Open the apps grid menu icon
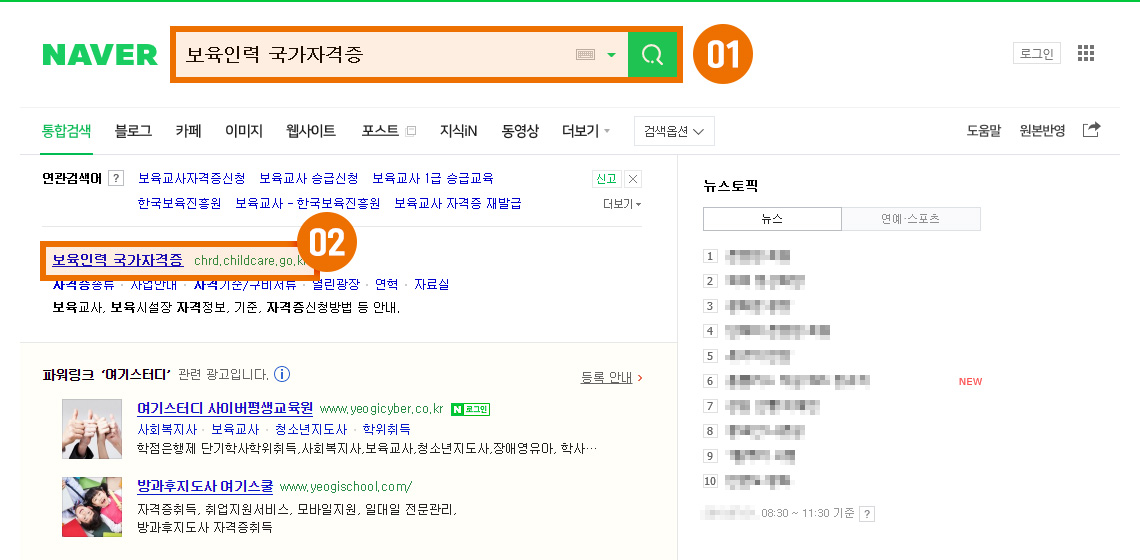This screenshot has height=560, width=1140. [x=1086, y=53]
